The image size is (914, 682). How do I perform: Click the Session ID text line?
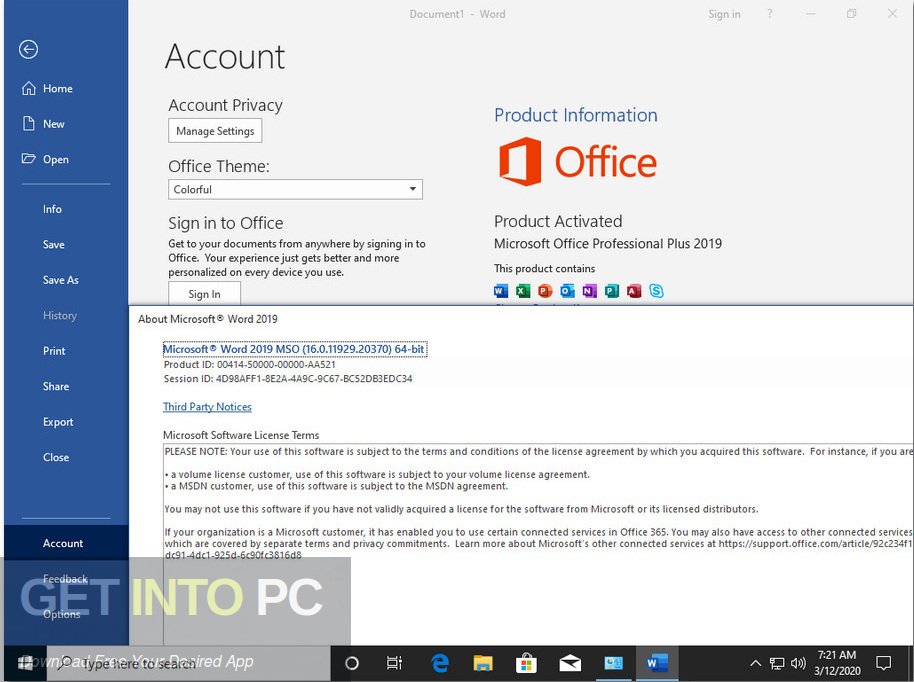(x=288, y=379)
